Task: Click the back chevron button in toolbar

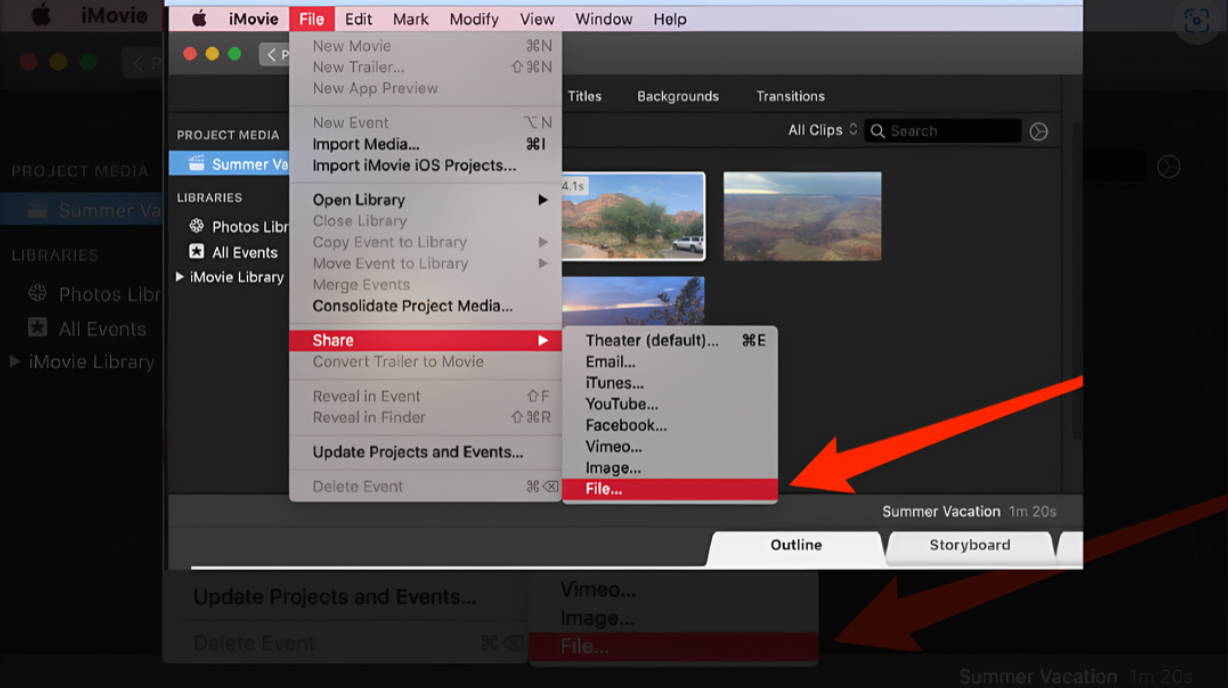Action: [x=274, y=54]
